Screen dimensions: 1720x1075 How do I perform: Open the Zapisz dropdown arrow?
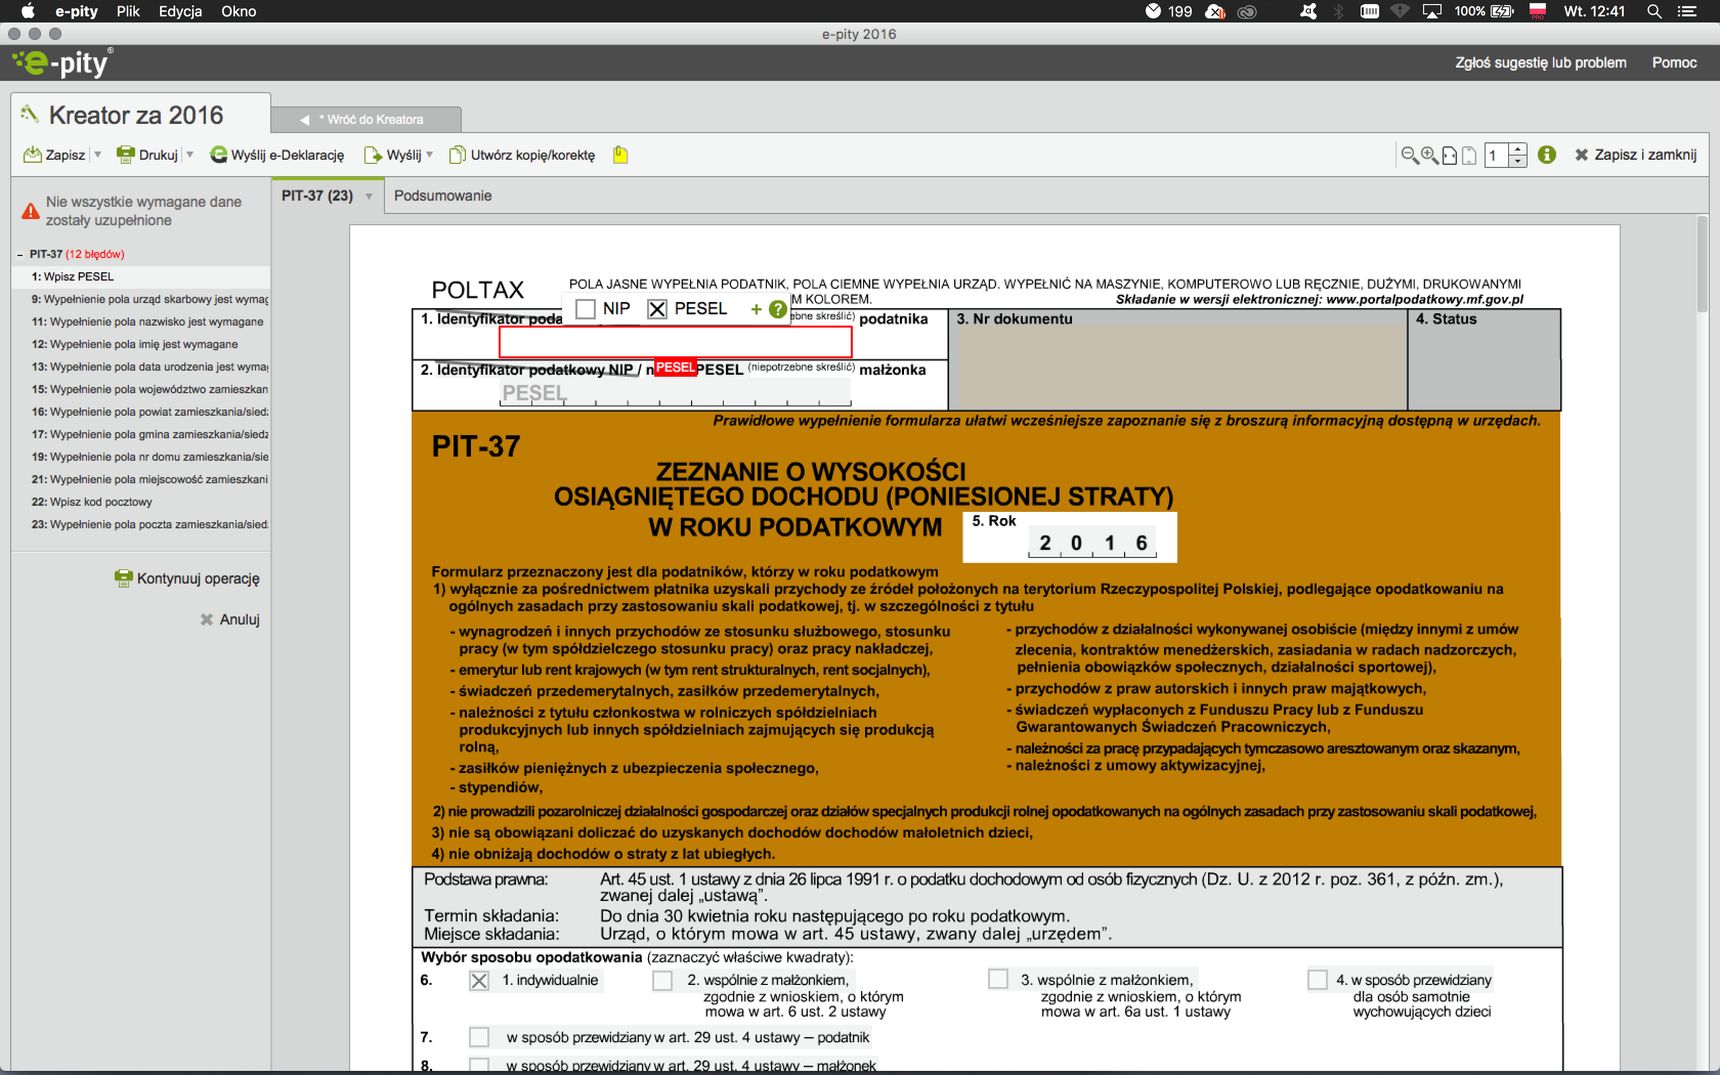pyautogui.click(x=97, y=155)
